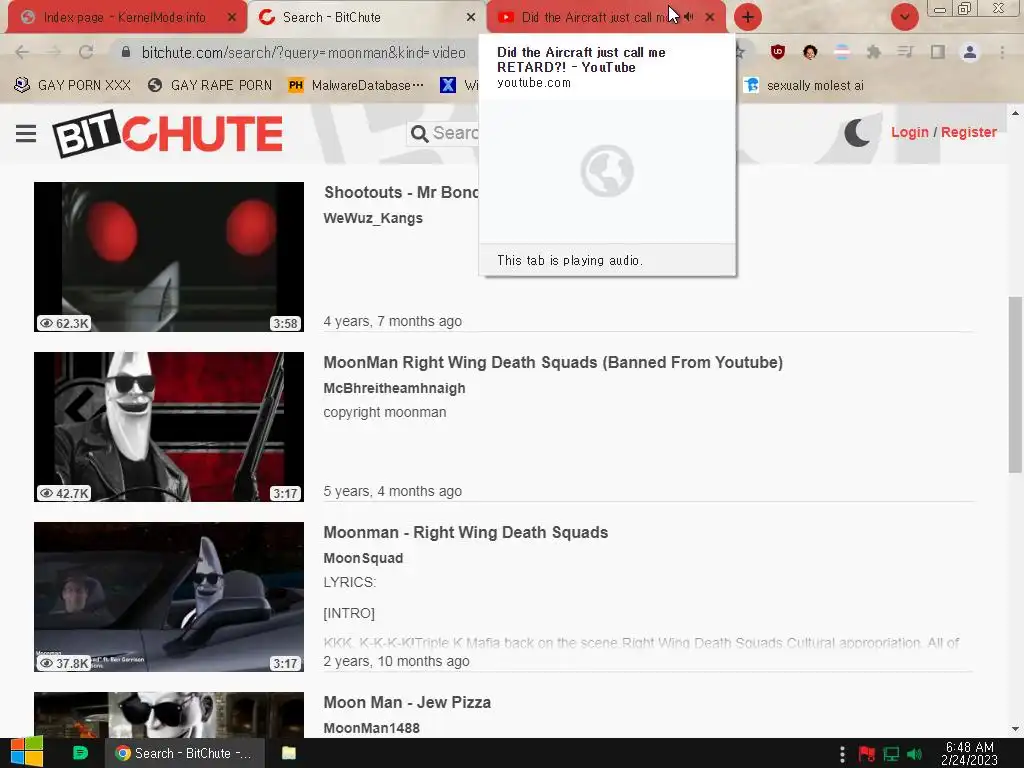Image resolution: width=1024 pixels, height=768 pixels.
Task: Click the page scrollbar down arrow
Action: tap(1015, 729)
